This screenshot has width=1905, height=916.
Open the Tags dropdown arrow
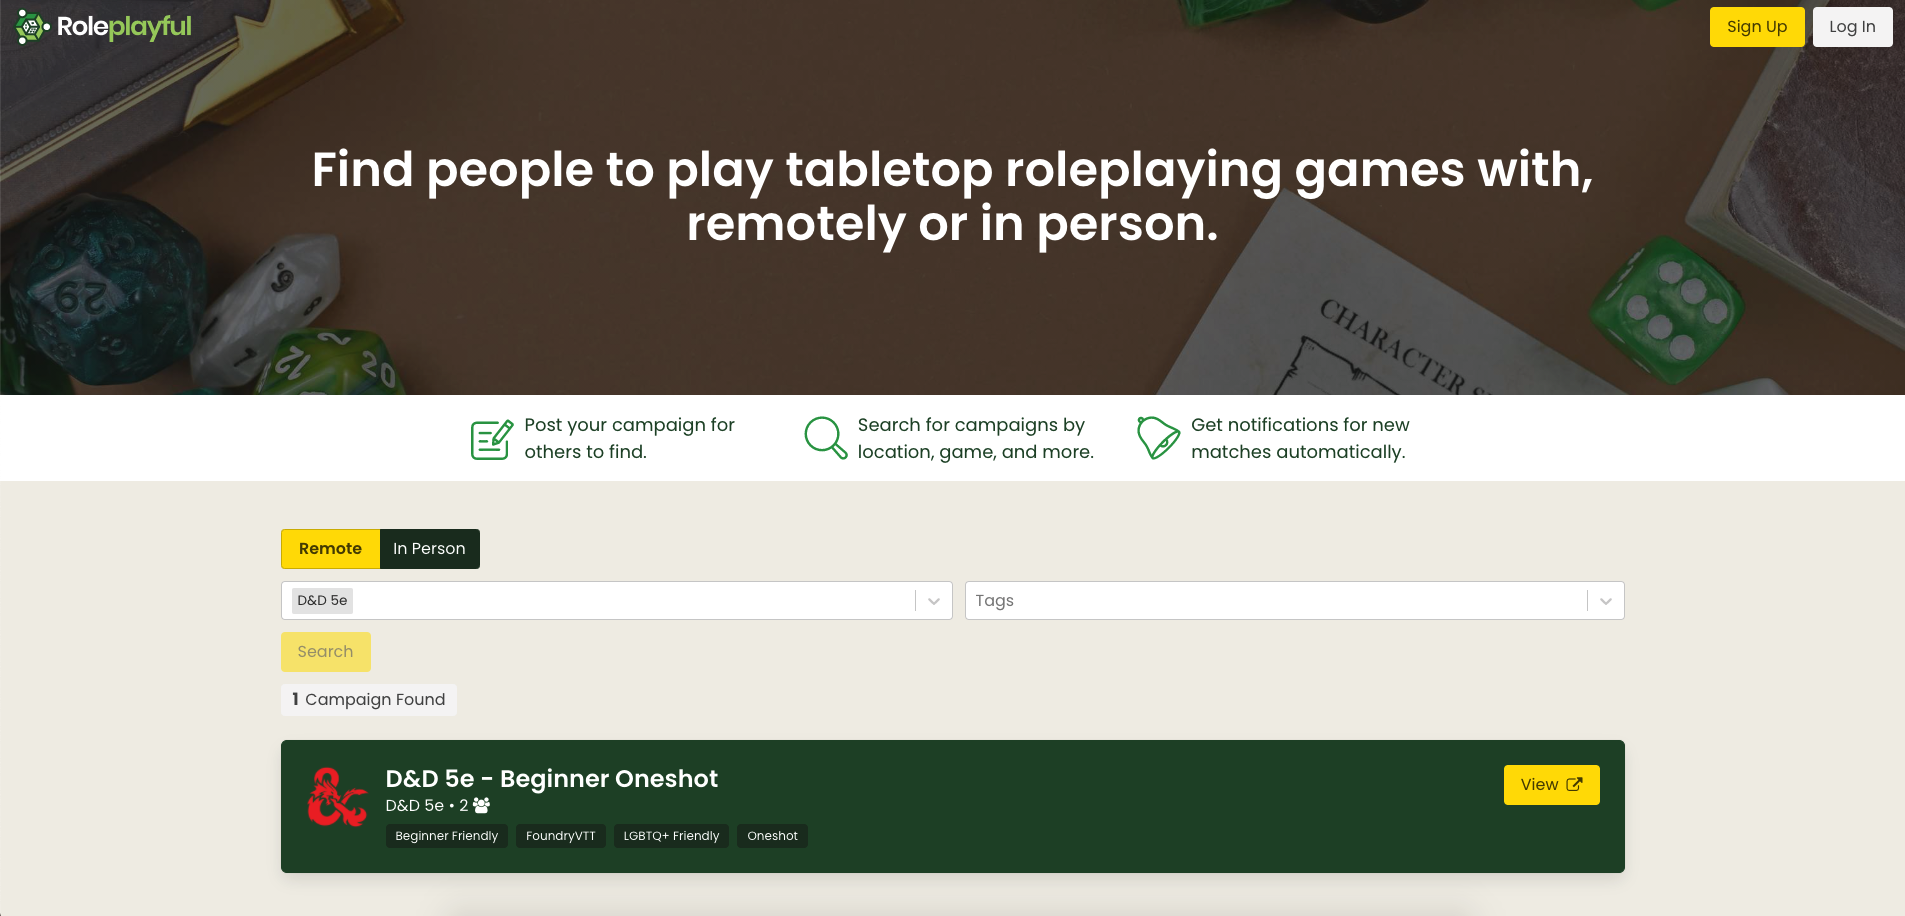click(1606, 601)
